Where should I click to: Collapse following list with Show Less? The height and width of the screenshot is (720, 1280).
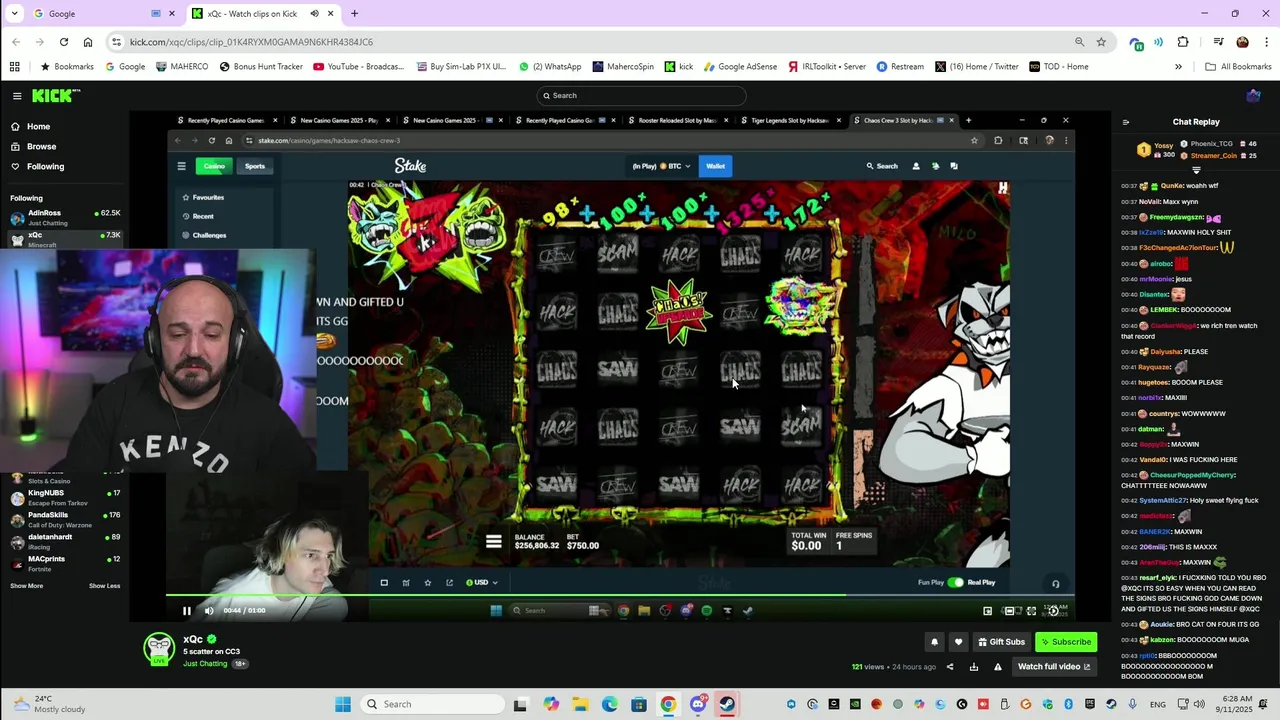coord(104,586)
